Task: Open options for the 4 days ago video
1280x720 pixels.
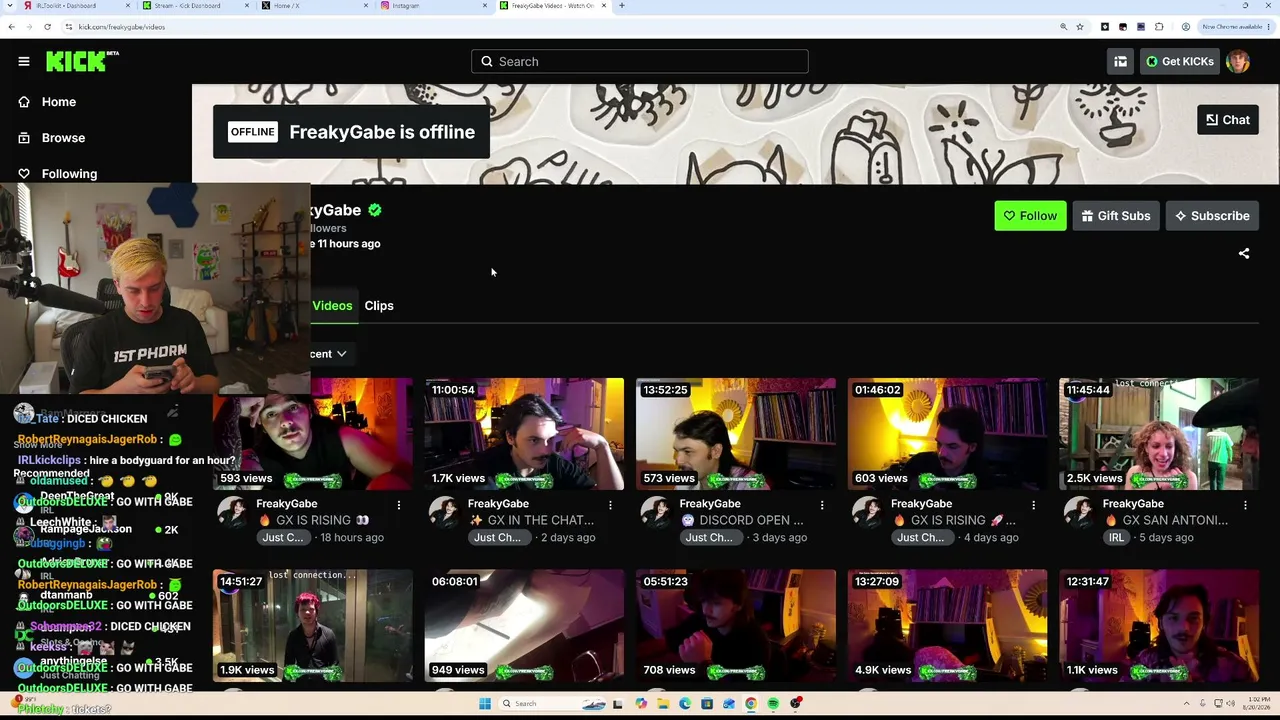Action: click(1033, 505)
